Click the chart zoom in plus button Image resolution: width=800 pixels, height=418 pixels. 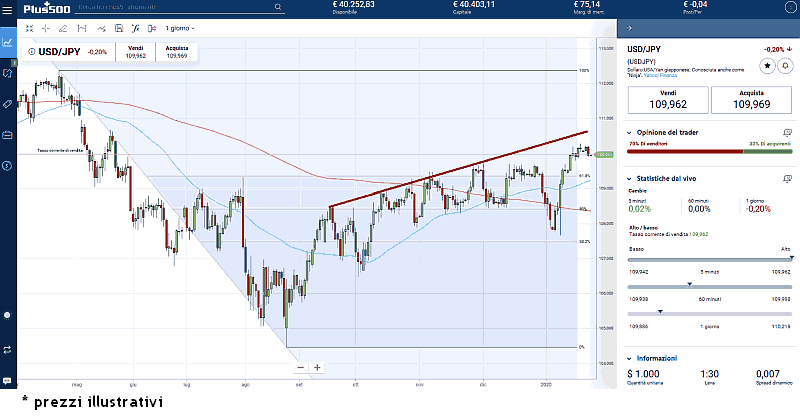[x=317, y=367]
